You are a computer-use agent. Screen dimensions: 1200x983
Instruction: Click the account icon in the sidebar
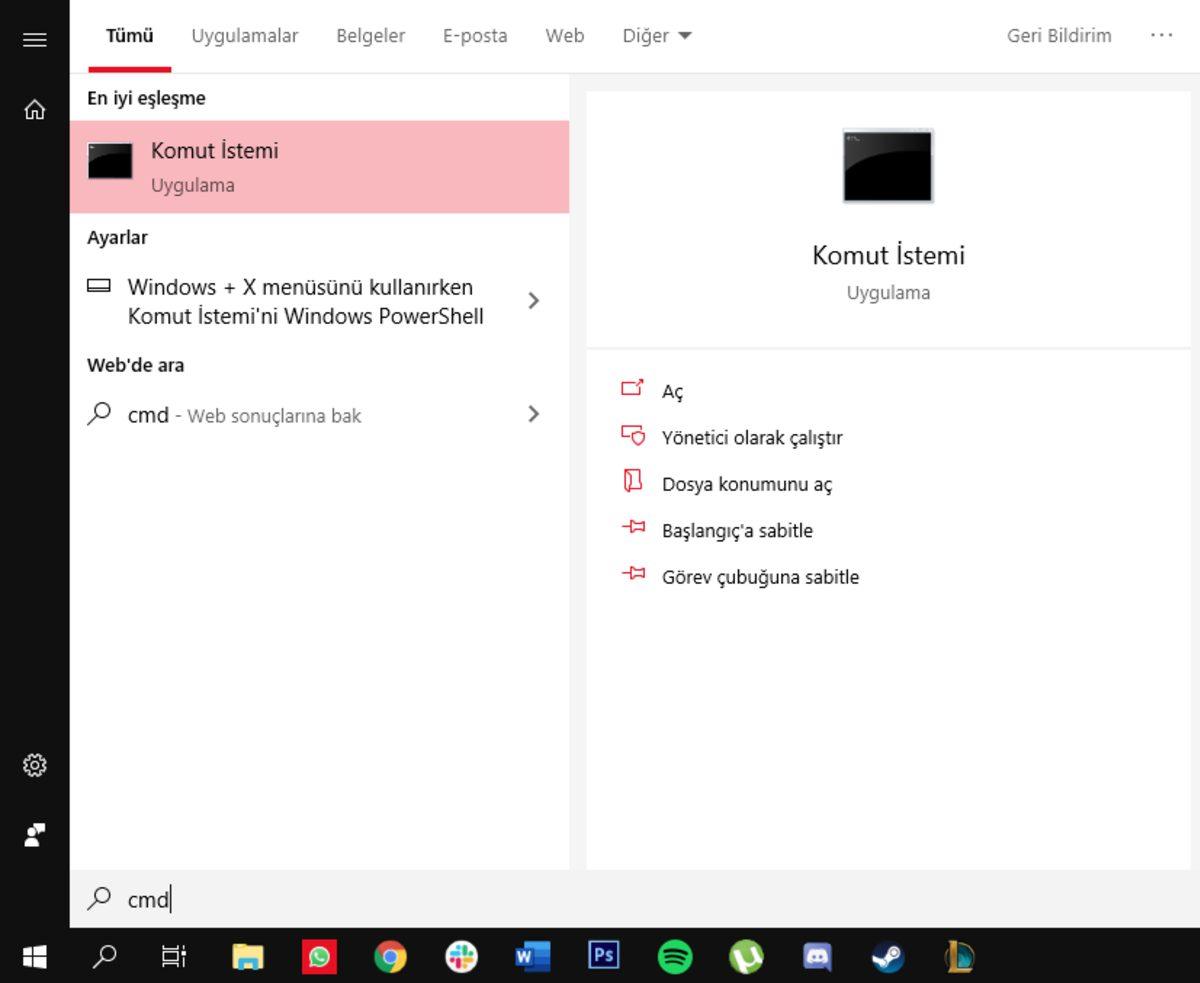[34, 835]
